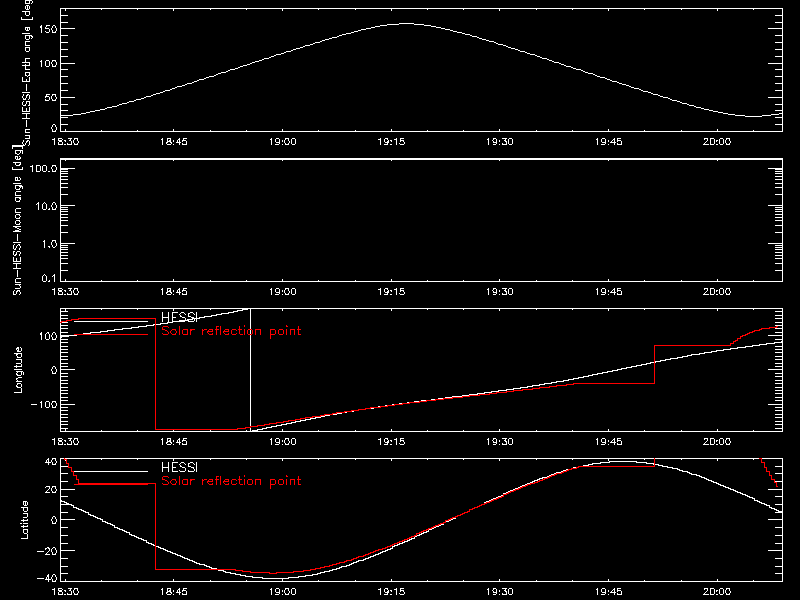Viewport: 800px width, 600px height.
Task: Click red vertical step near 19:51 in Longitude plot
Action: pyautogui.click(x=654, y=364)
